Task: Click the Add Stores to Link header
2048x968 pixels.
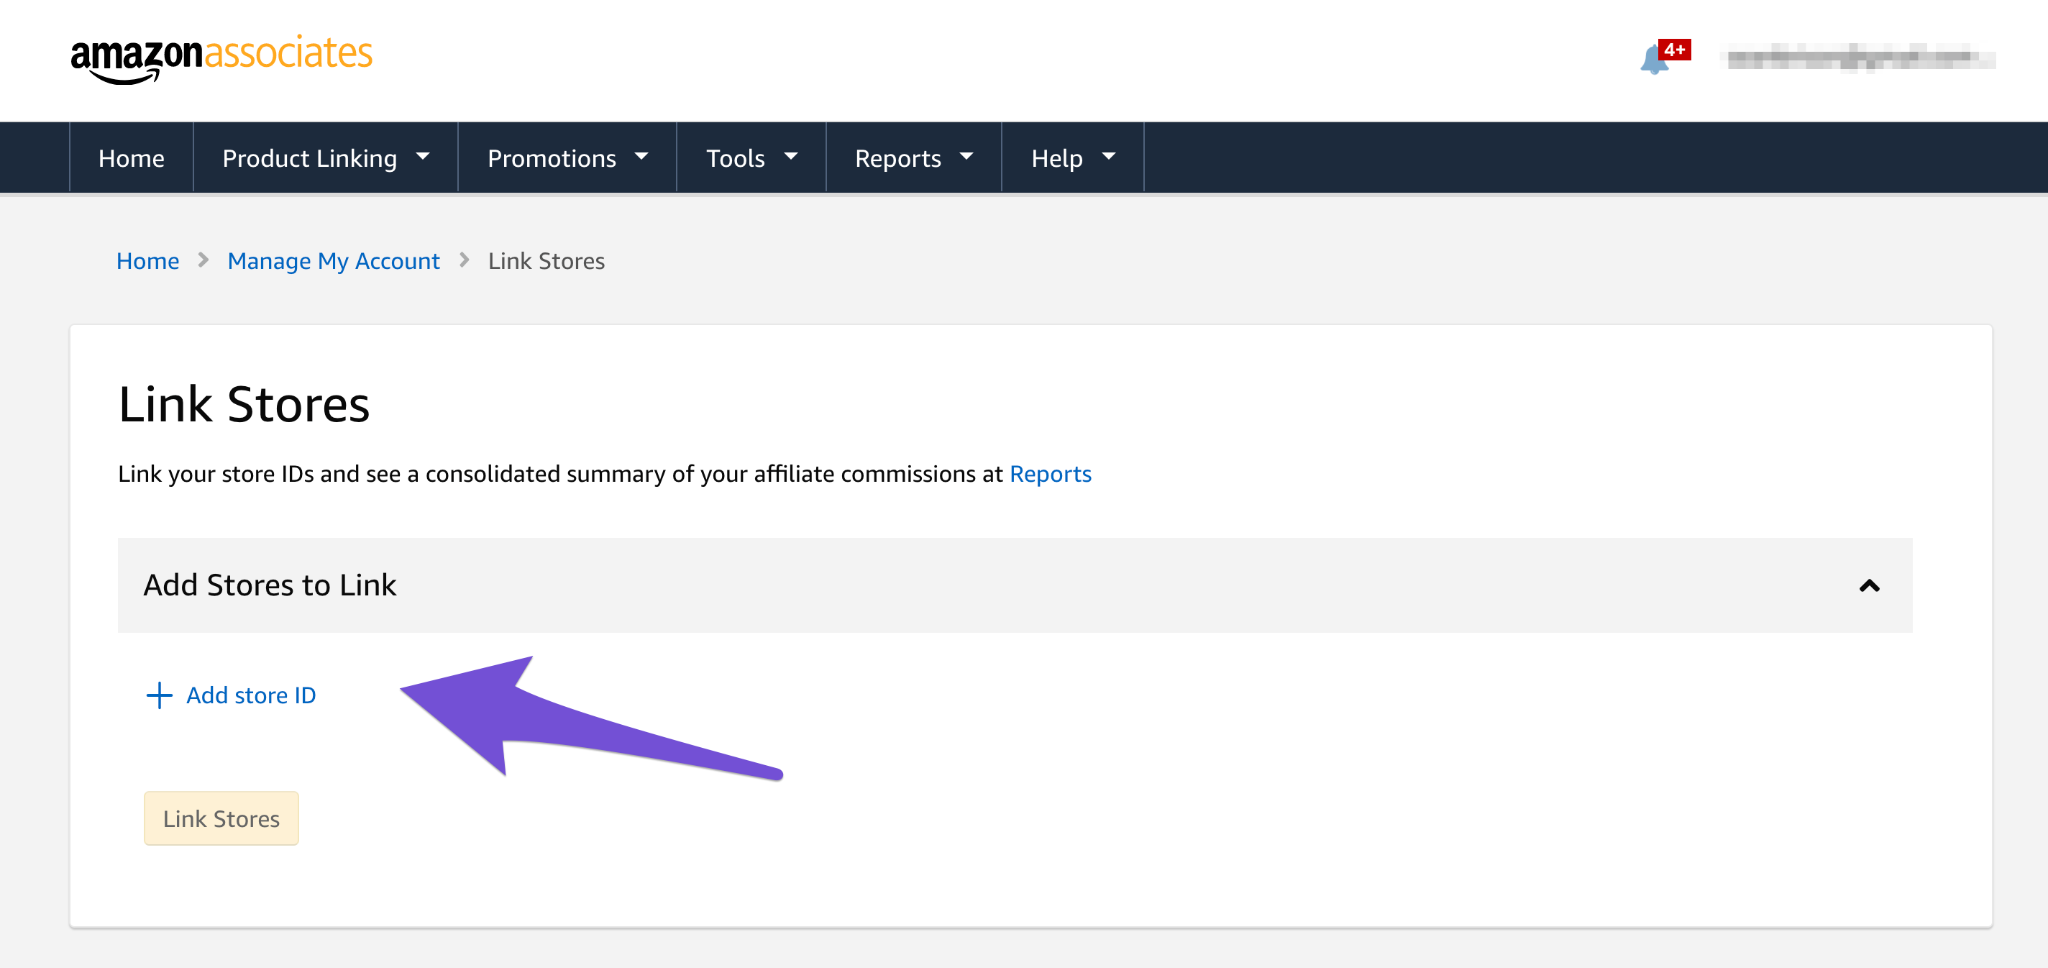Action: [x=1015, y=585]
